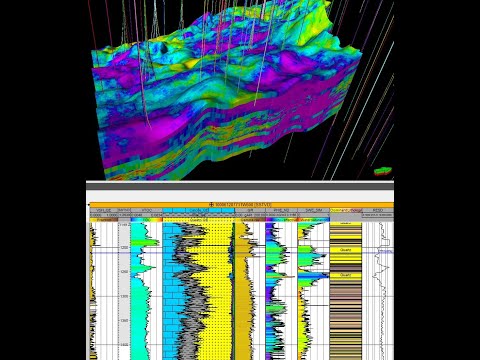480x360 pixels.
Task: Click the well symbol icon in orange header
Action: click(211, 204)
